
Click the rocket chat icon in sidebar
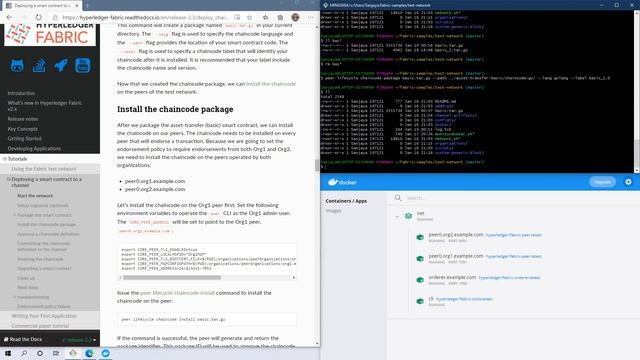pos(61,65)
